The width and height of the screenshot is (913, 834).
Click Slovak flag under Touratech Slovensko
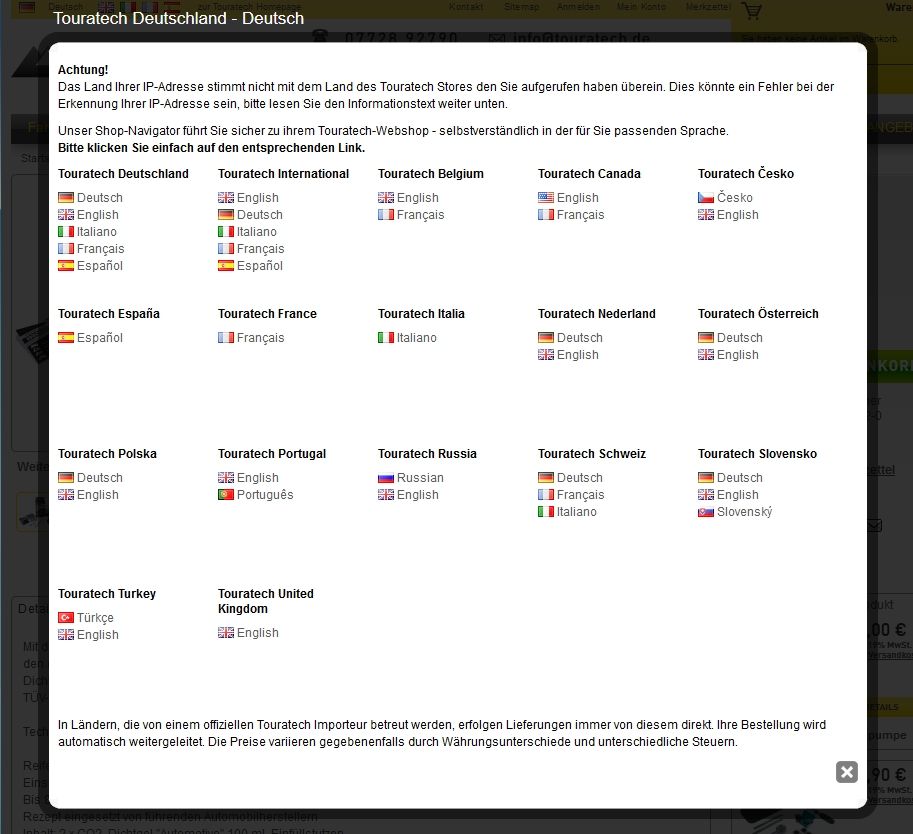point(706,512)
